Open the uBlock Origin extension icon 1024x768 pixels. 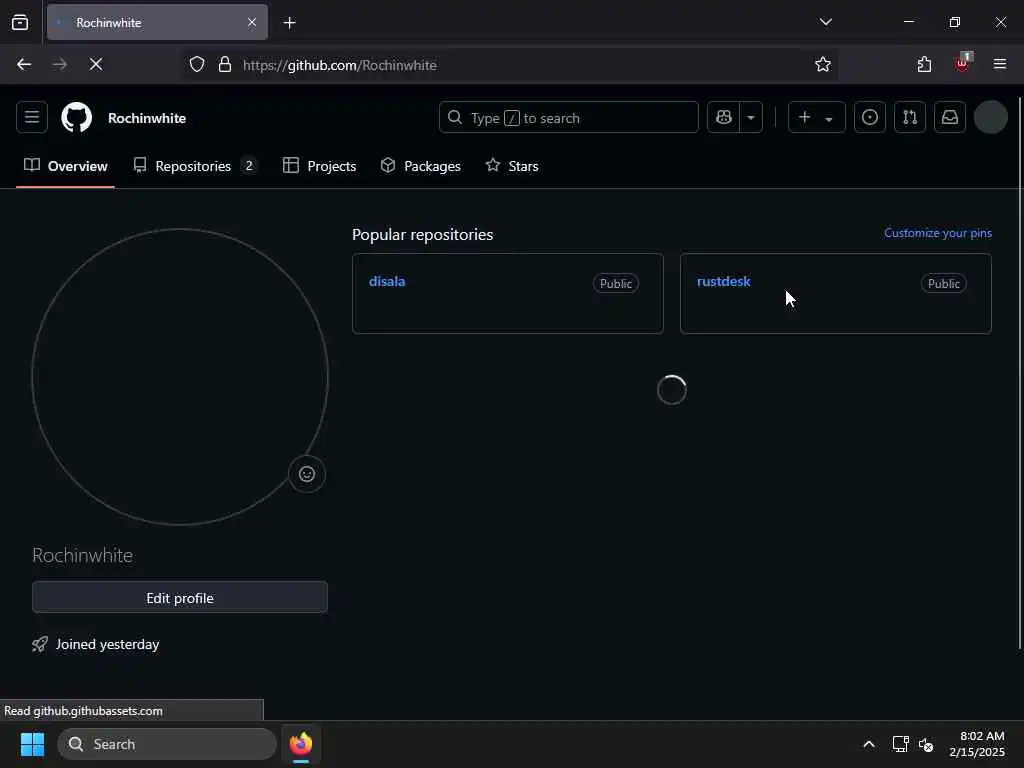[x=963, y=63]
